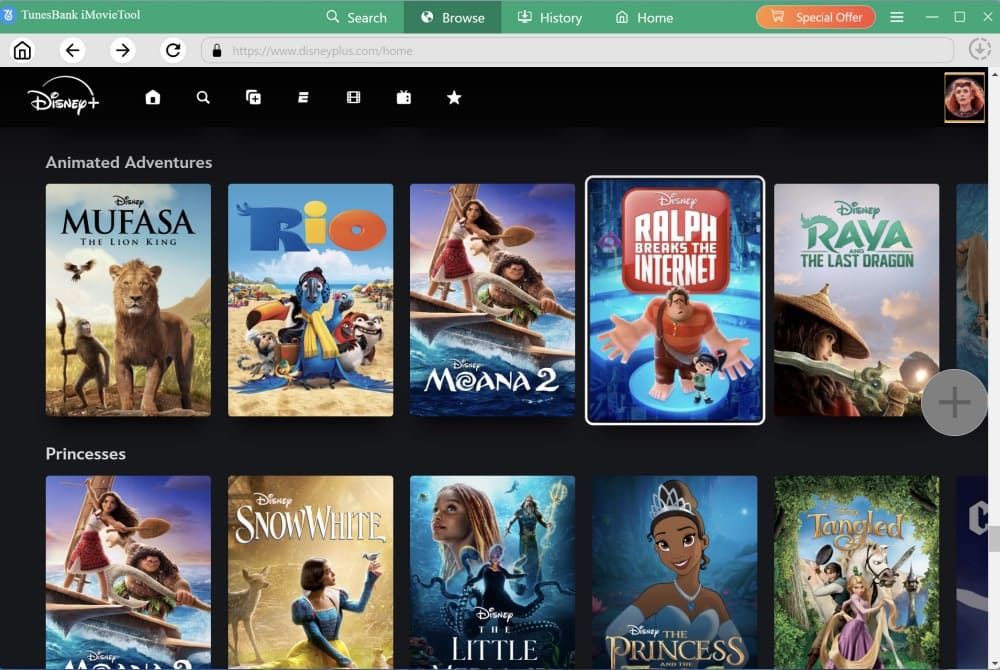Open The Little Mermaid poster

coord(492,571)
